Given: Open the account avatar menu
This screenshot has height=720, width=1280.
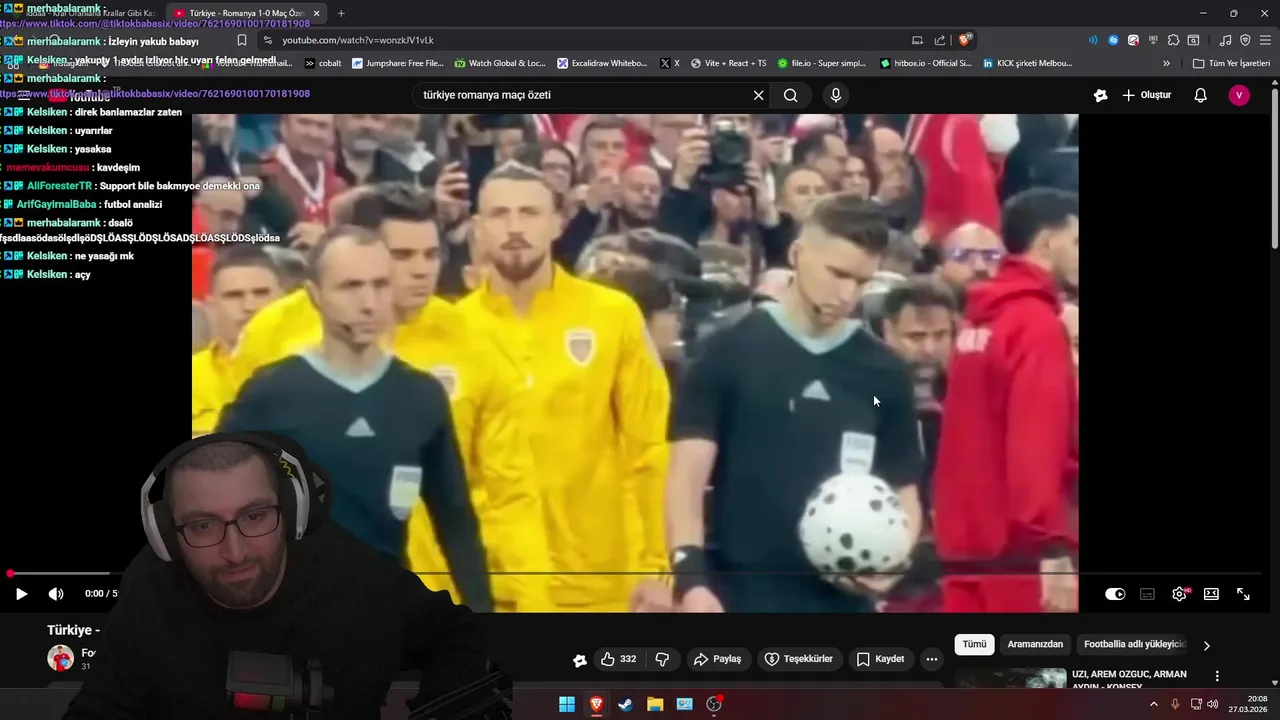Looking at the screenshot, I should point(1239,96).
